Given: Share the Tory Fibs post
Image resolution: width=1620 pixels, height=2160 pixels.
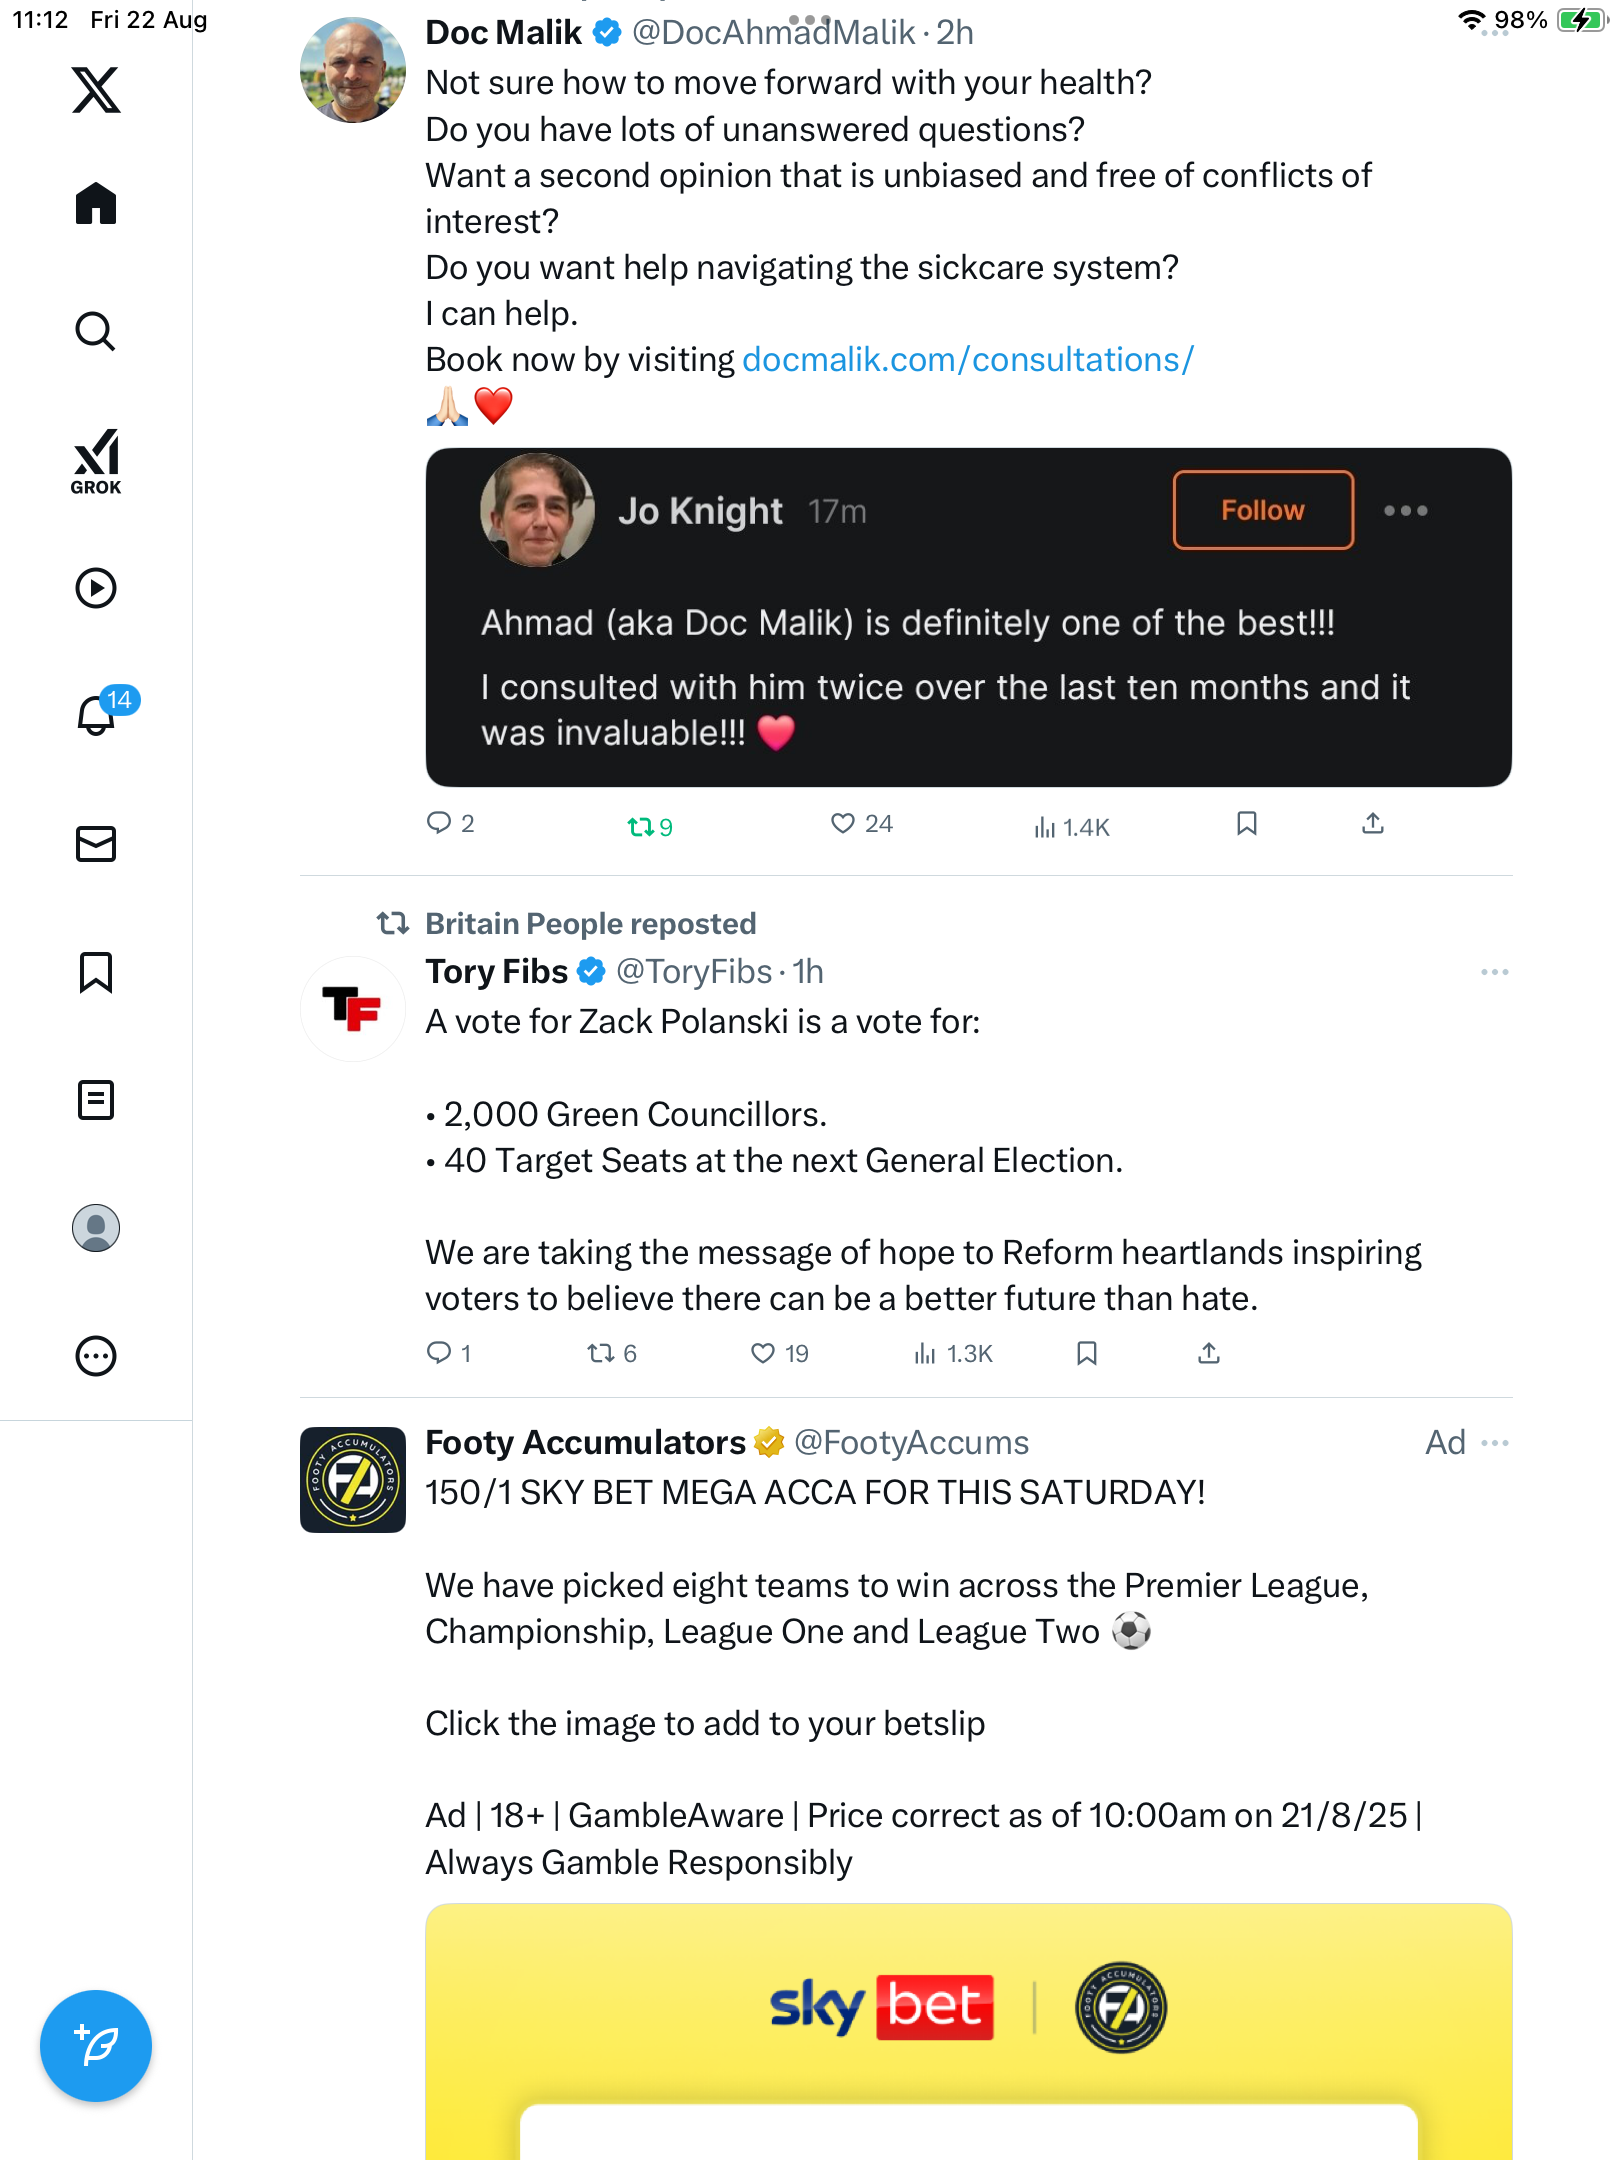Looking at the screenshot, I should pyautogui.click(x=1209, y=1353).
